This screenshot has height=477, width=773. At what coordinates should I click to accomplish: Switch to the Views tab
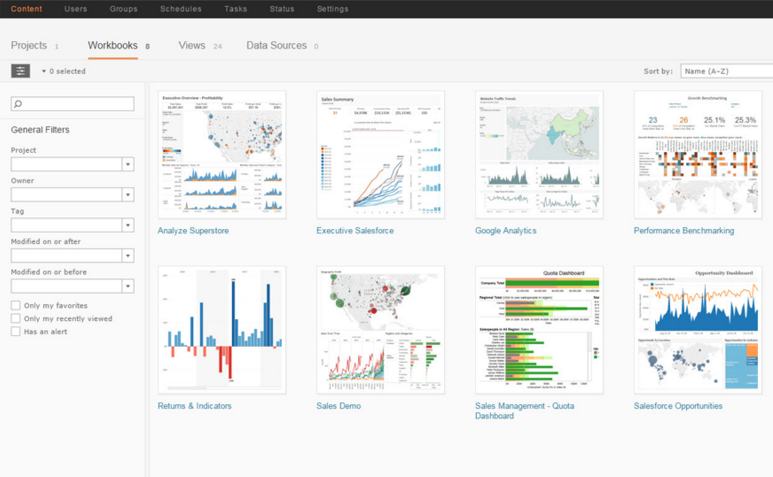[x=192, y=45]
